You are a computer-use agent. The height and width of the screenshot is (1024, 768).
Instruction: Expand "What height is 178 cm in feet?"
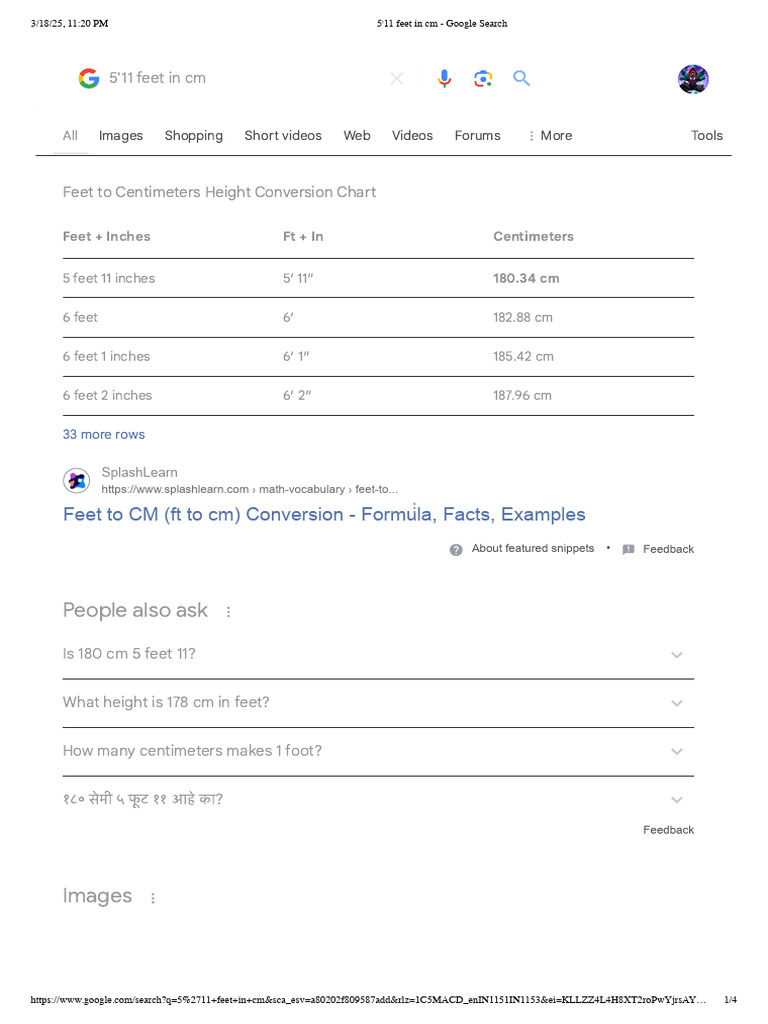pyautogui.click(x=677, y=703)
